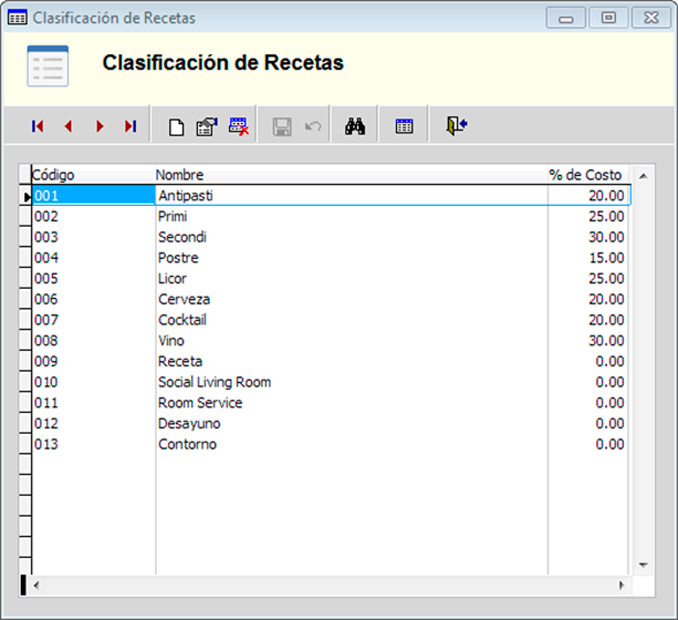Exit the form using the door icon
Viewport: 678px width, 620px height.
click(x=457, y=126)
